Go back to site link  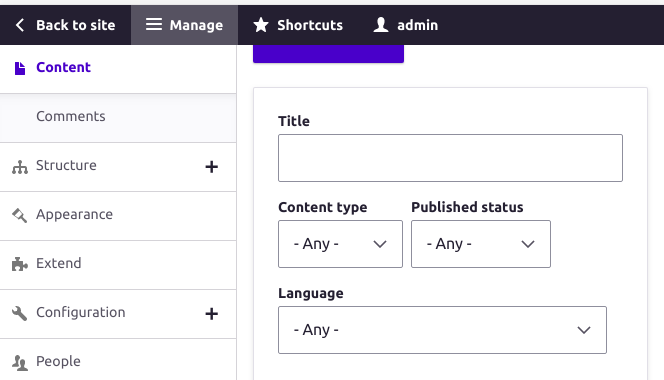pyautogui.click(x=65, y=25)
